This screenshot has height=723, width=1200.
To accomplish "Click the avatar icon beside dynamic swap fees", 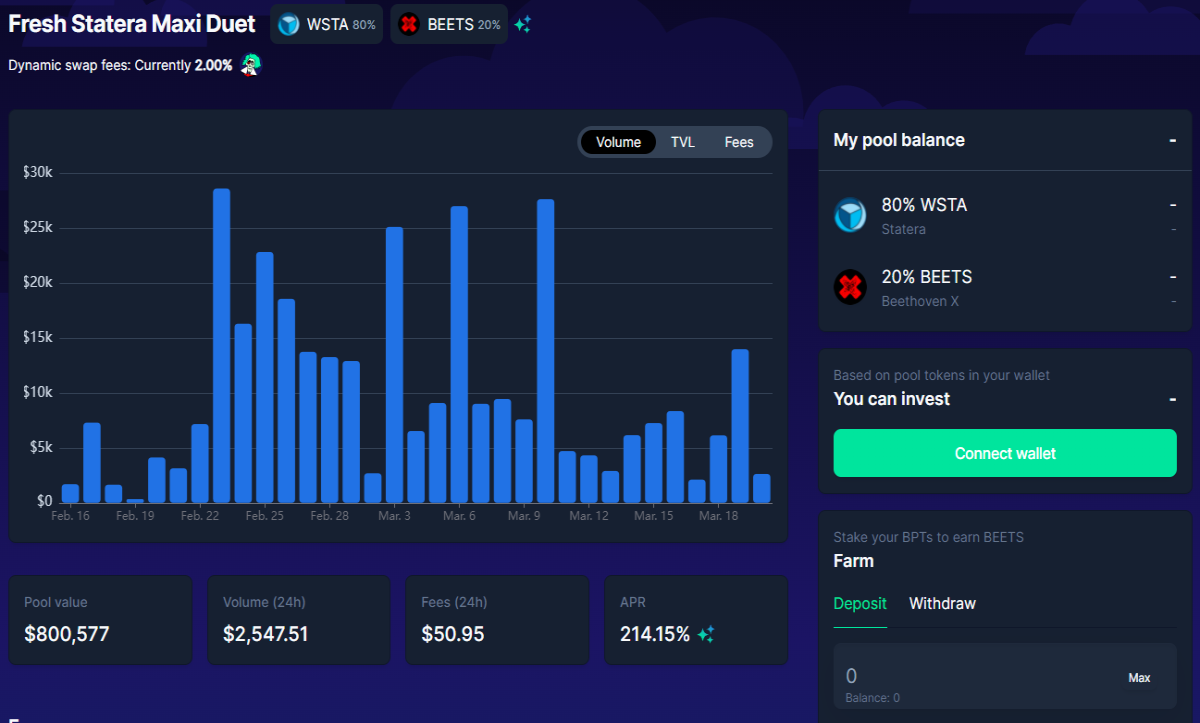I will click(251, 65).
